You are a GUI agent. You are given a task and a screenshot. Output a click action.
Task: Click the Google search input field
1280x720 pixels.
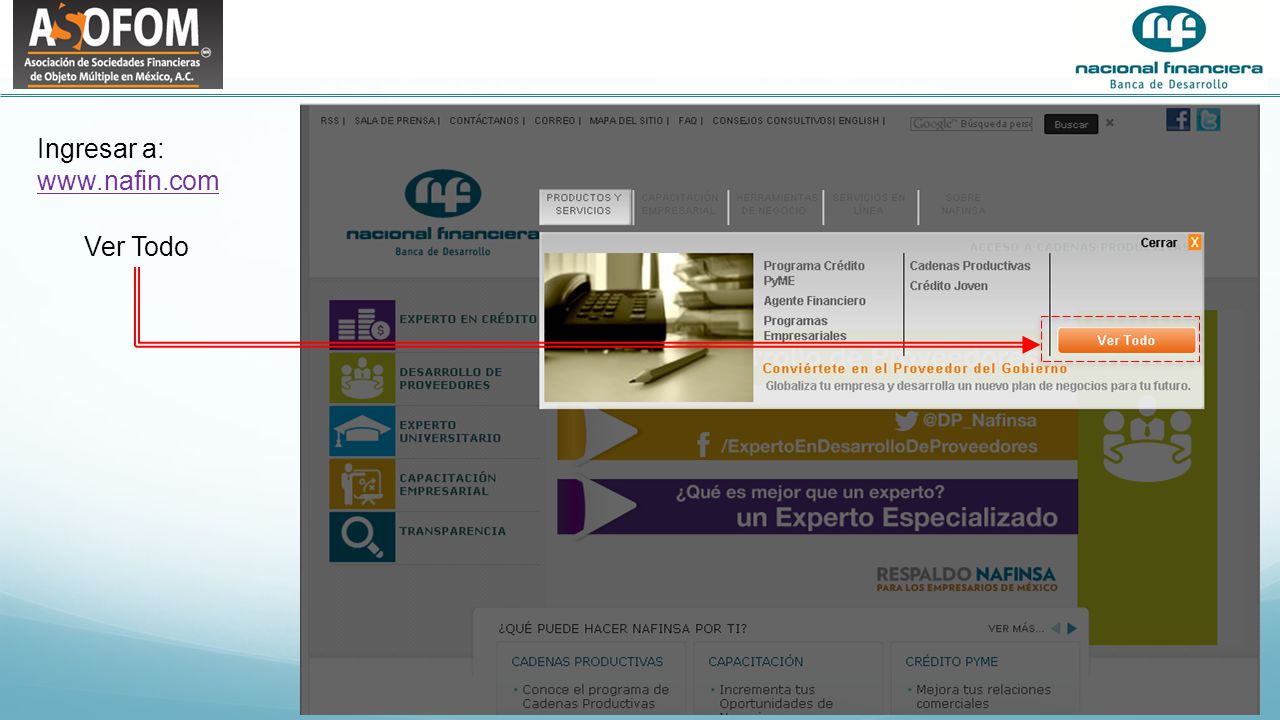click(x=971, y=124)
